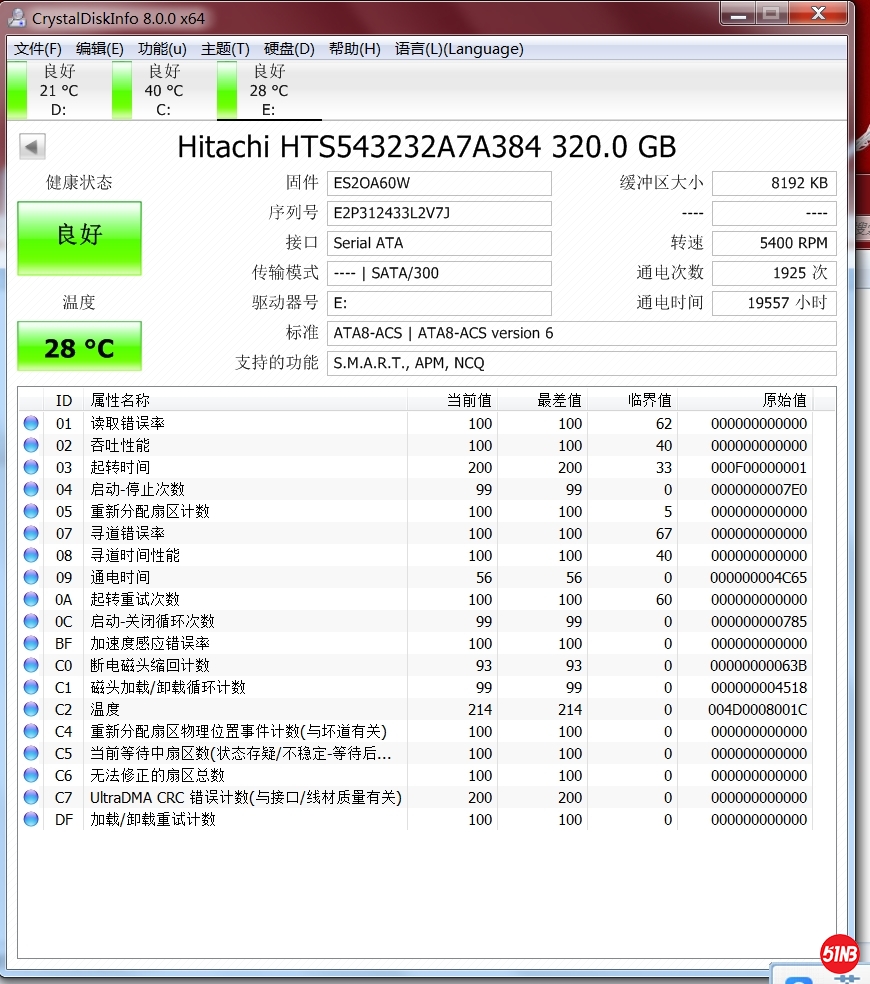Click the 固件 firmware field ES2OA60W

coord(440,183)
